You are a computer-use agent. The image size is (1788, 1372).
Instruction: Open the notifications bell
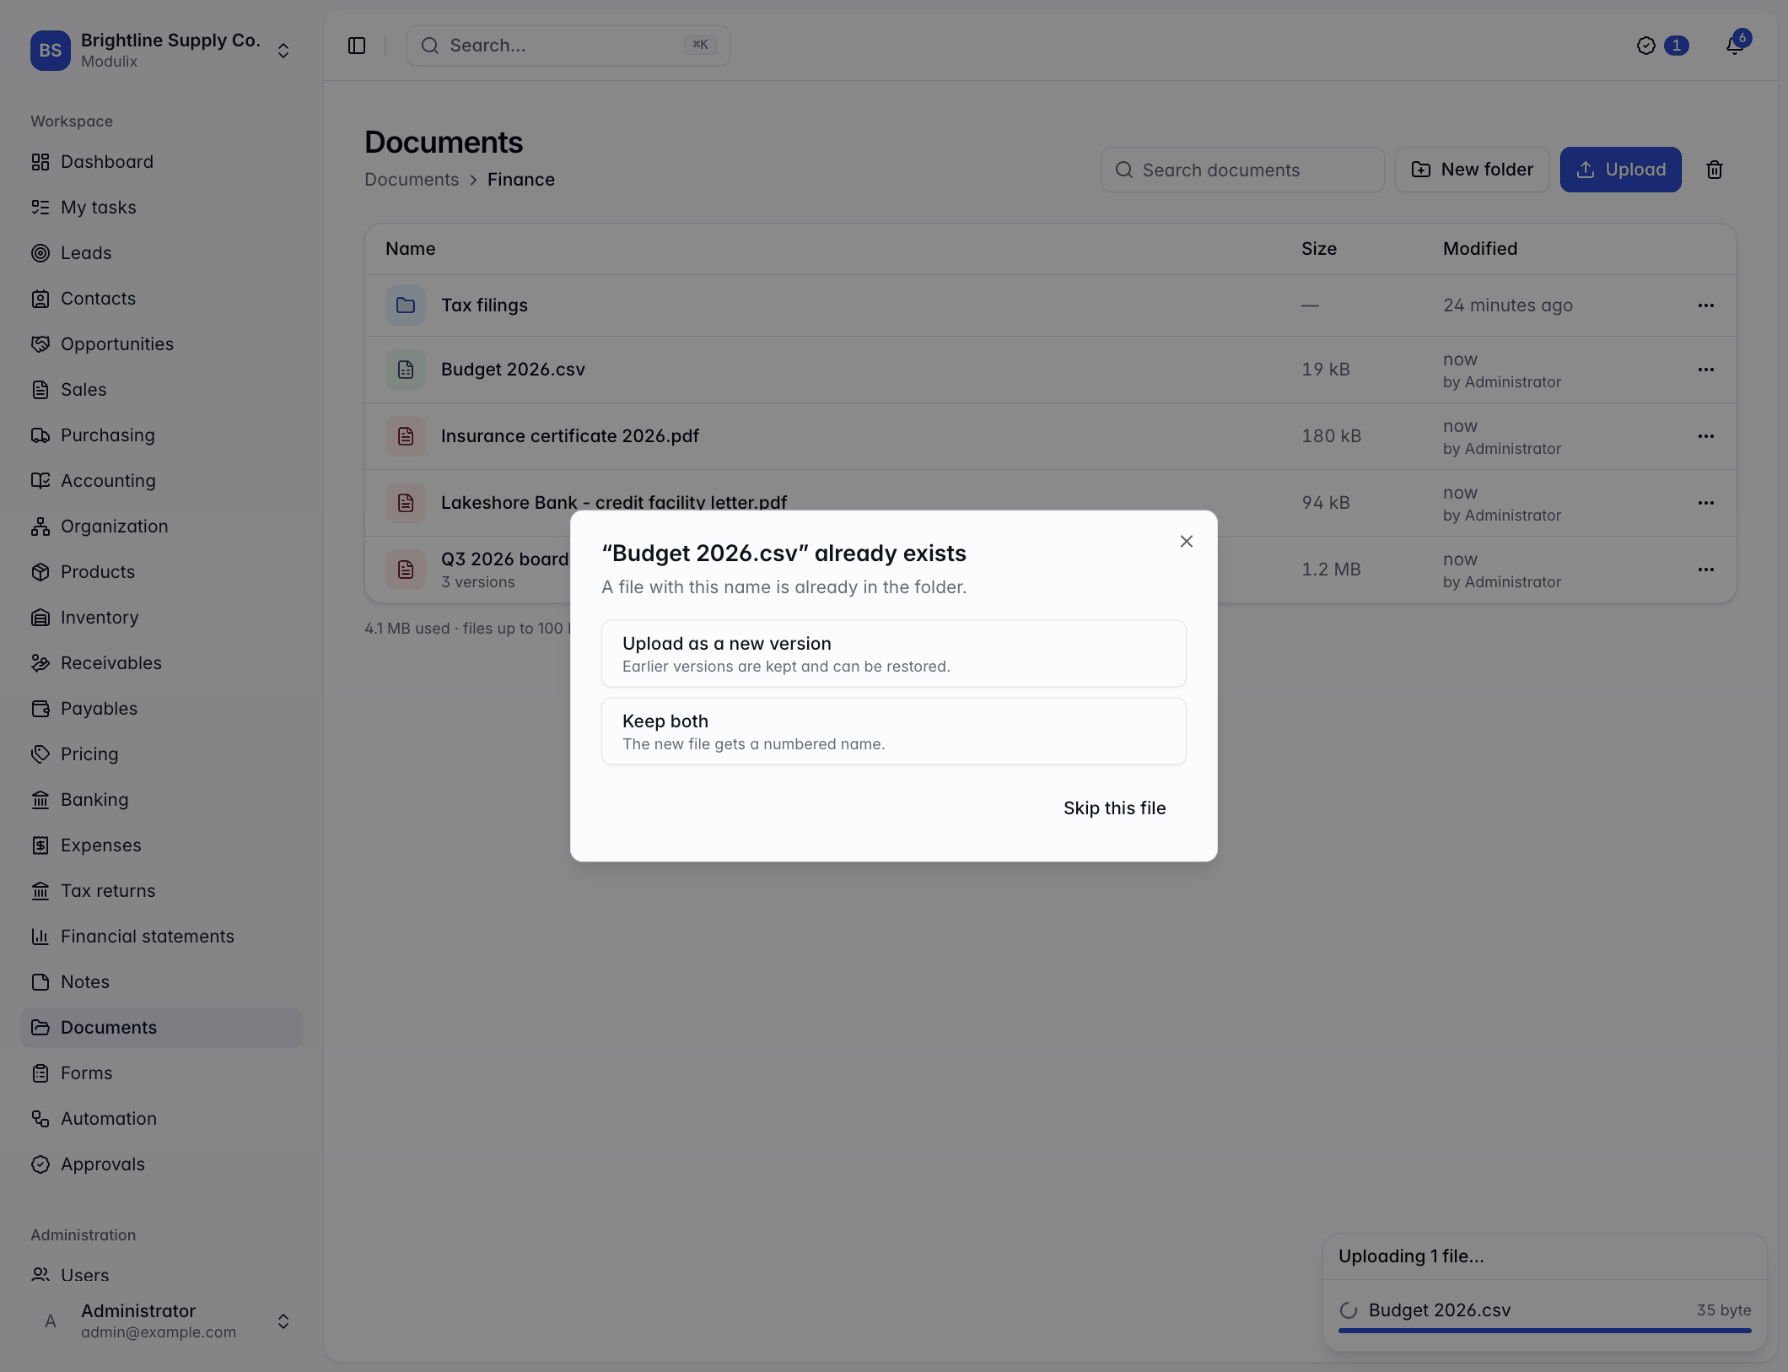(1735, 45)
